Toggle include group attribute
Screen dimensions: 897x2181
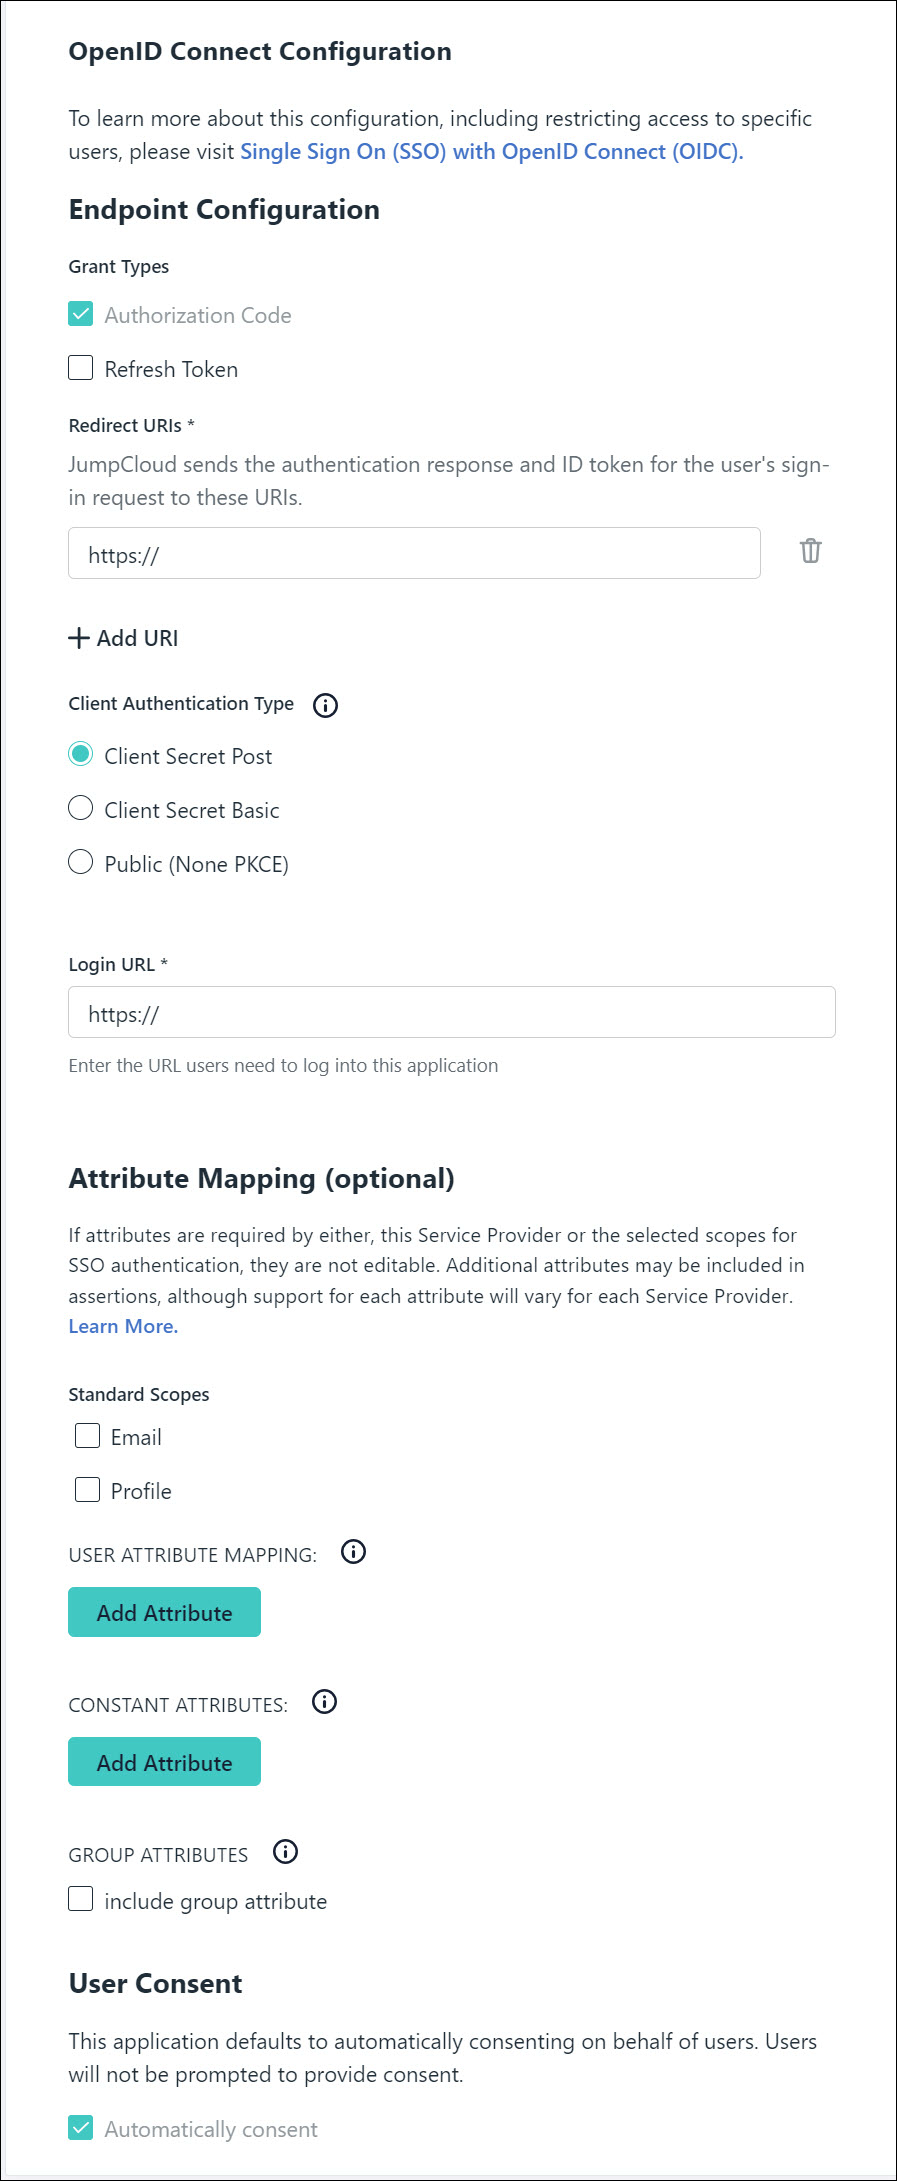point(81,1899)
